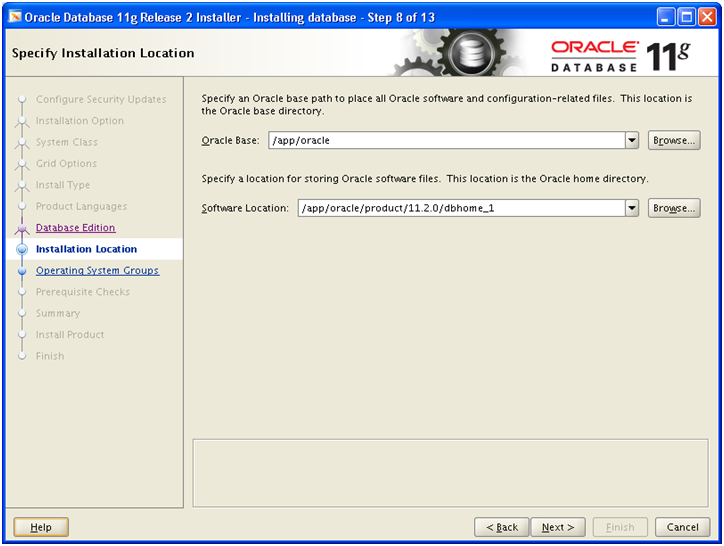Go back with the Back button
Viewport: 724px width, 546px height.
click(502, 527)
